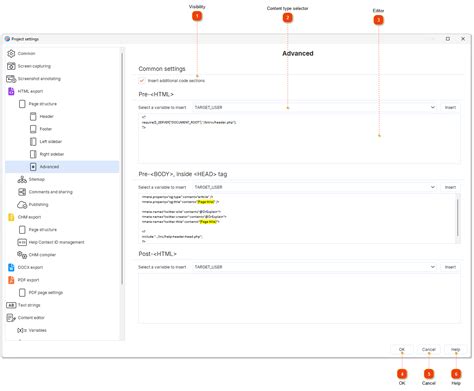Screen dimensions: 474x391
Task: Click the settings tree vertical scrollbar
Action: 122,168
